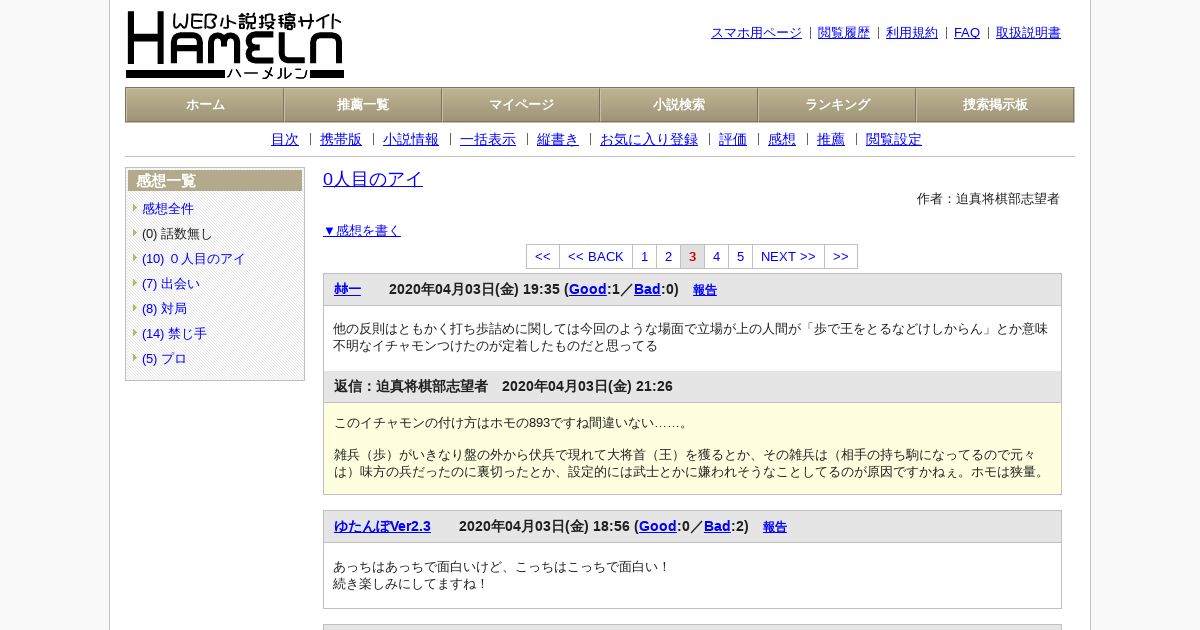The height and width of the screenshot is (630, 1200).
Task: Click current page 3 indicator
Action: [693, 256]
